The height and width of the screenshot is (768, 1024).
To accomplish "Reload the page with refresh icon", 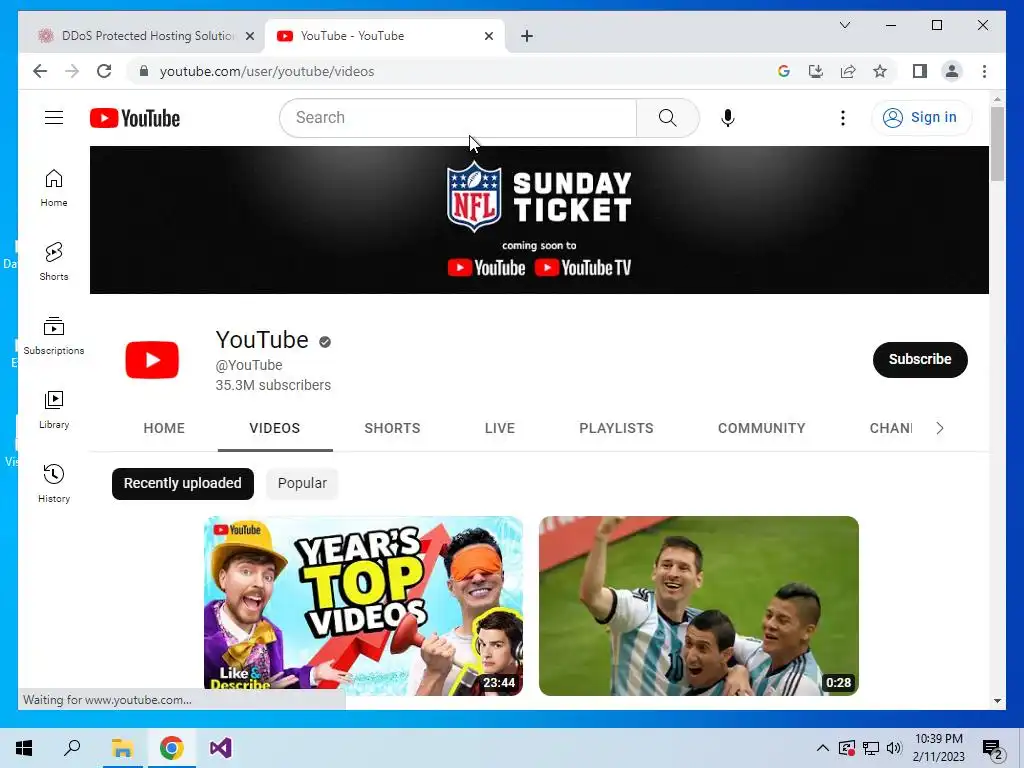I will click(104, 71).
